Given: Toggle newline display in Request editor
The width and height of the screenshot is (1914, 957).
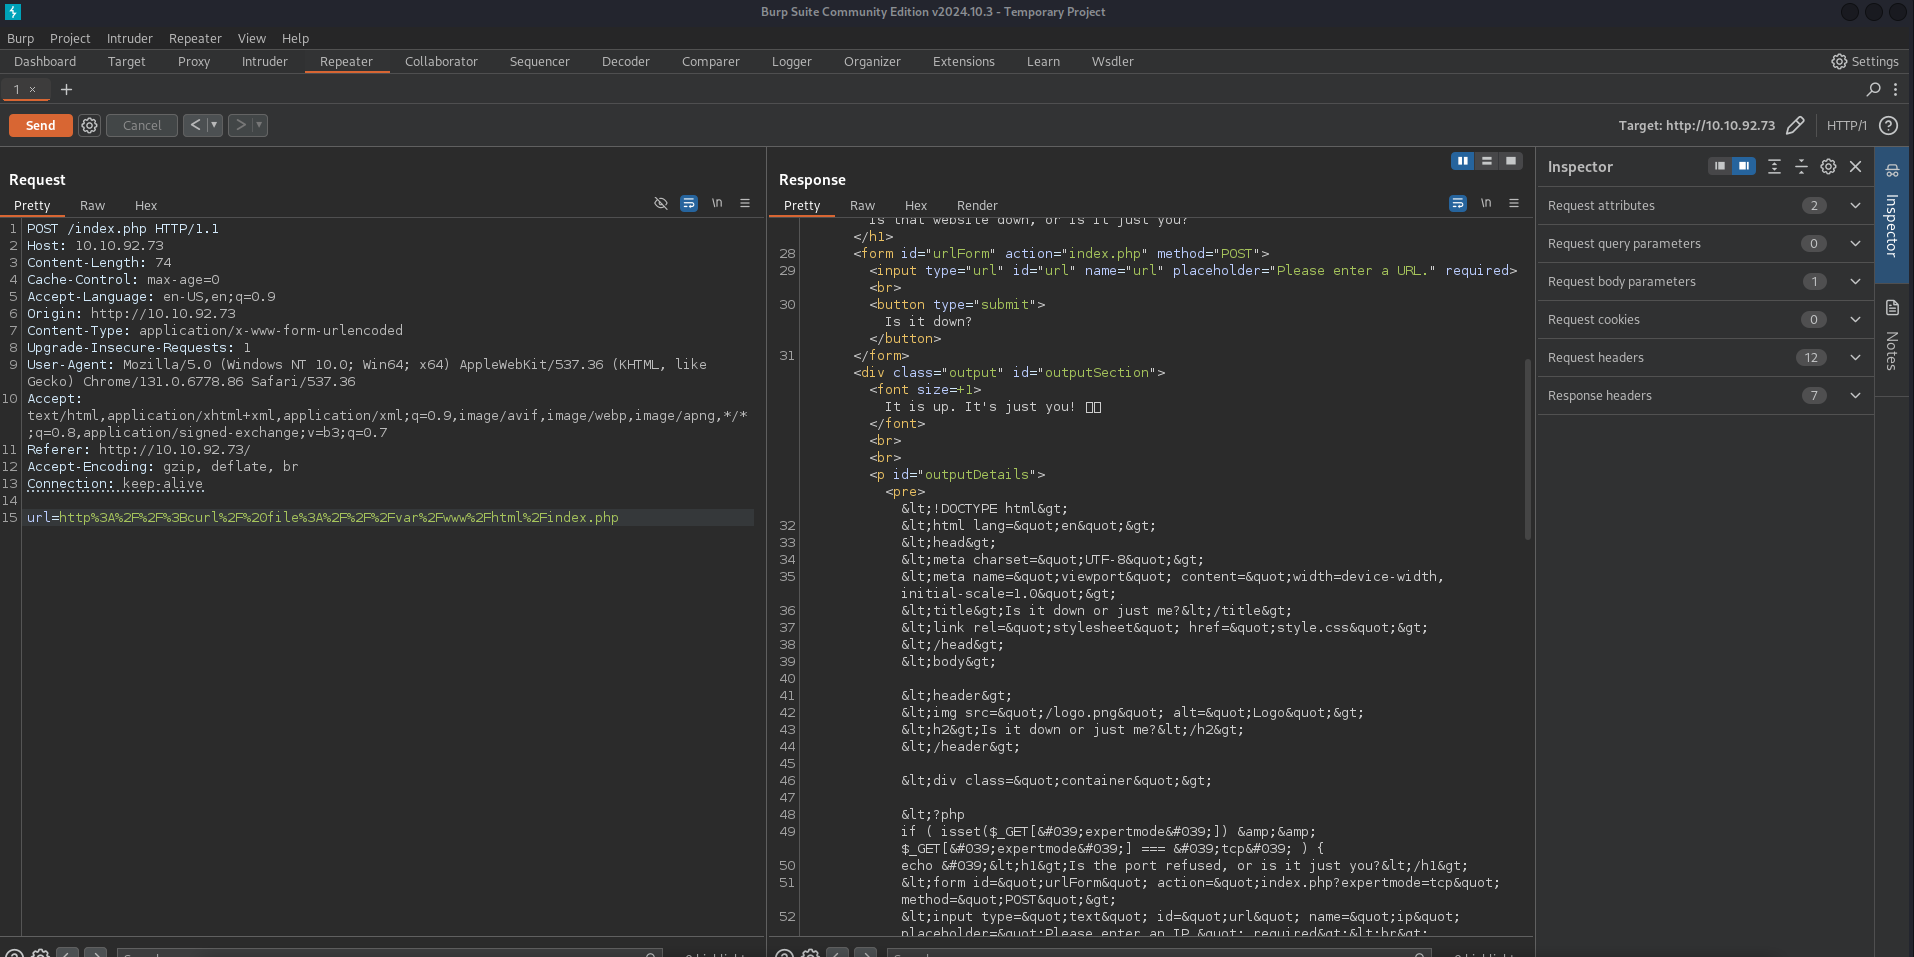Looking at the screenshot, I should click(717, 203).
